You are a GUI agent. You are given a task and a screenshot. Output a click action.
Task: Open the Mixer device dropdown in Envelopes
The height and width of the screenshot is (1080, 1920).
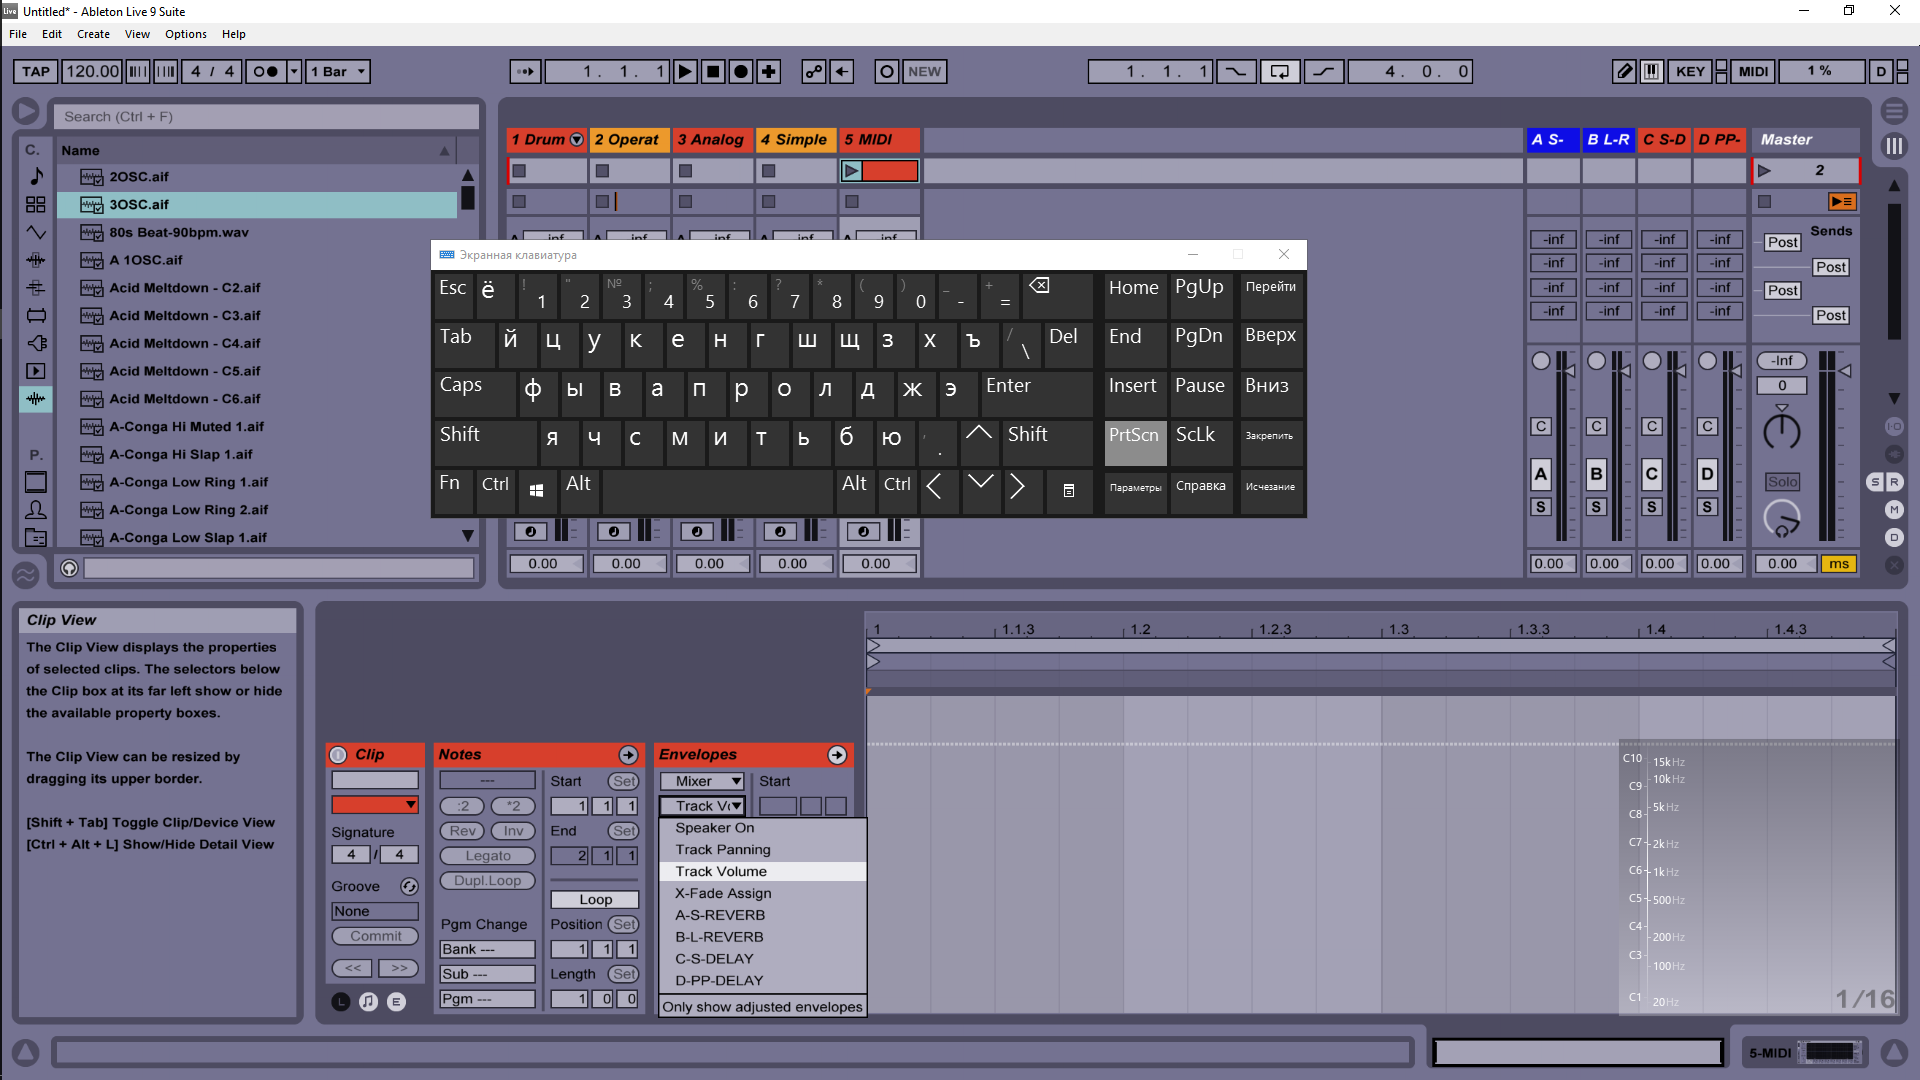tap(702, 779)
